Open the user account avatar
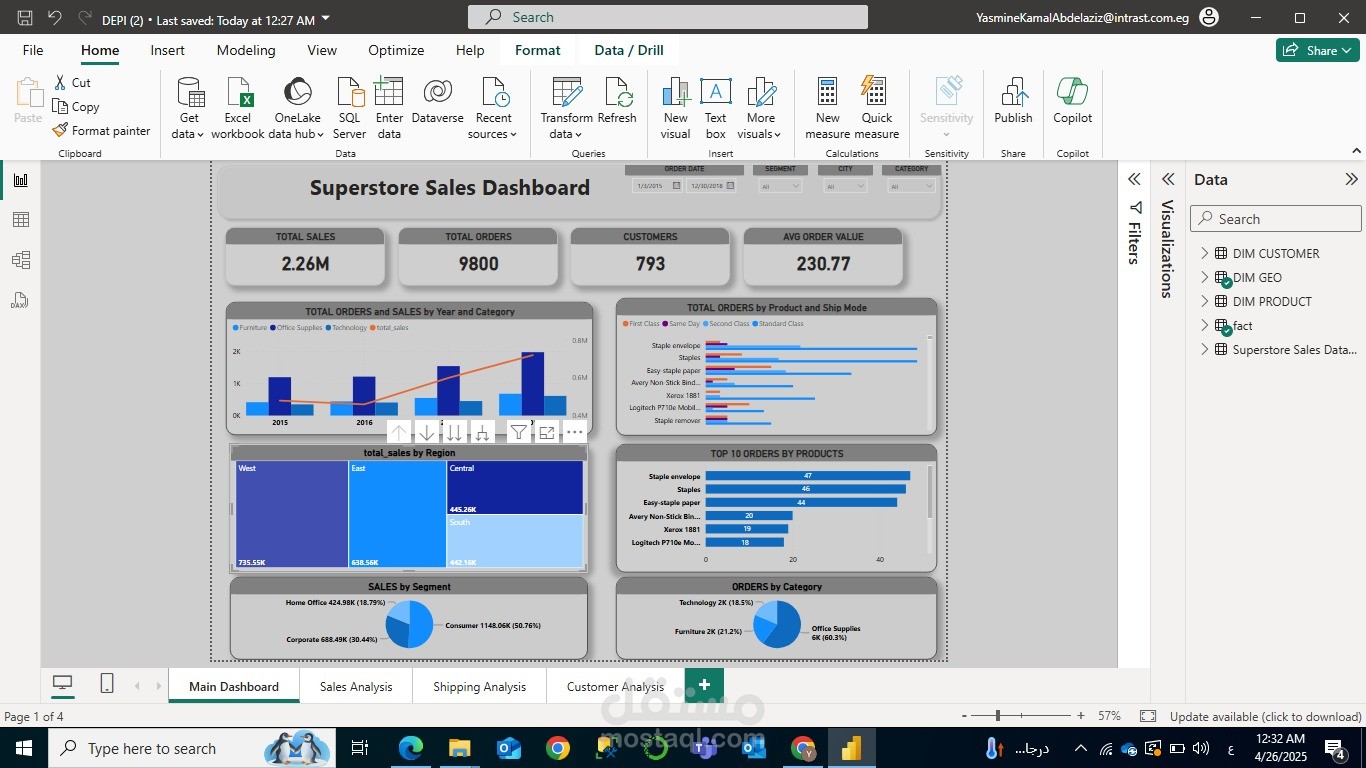 [x=1208, y=18]
